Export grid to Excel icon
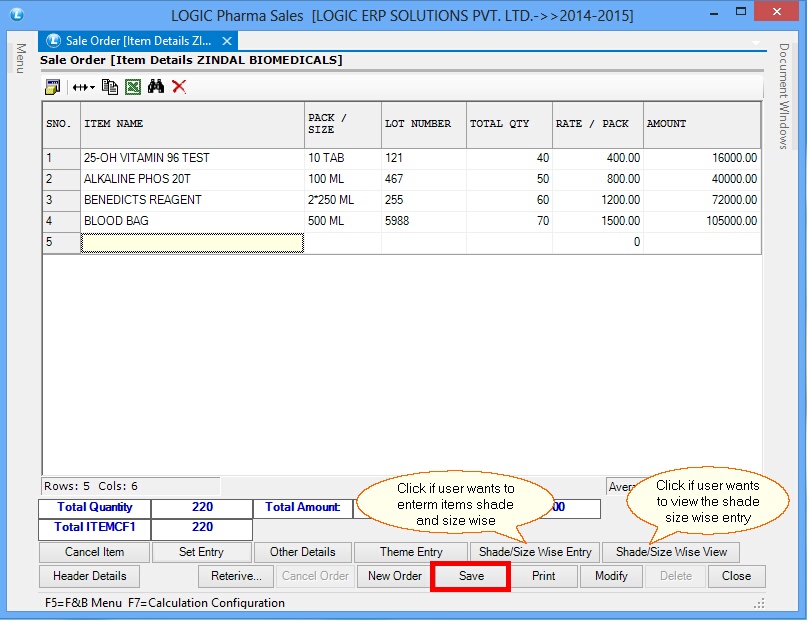Viewport: 808px width, 621px height. 133,87
